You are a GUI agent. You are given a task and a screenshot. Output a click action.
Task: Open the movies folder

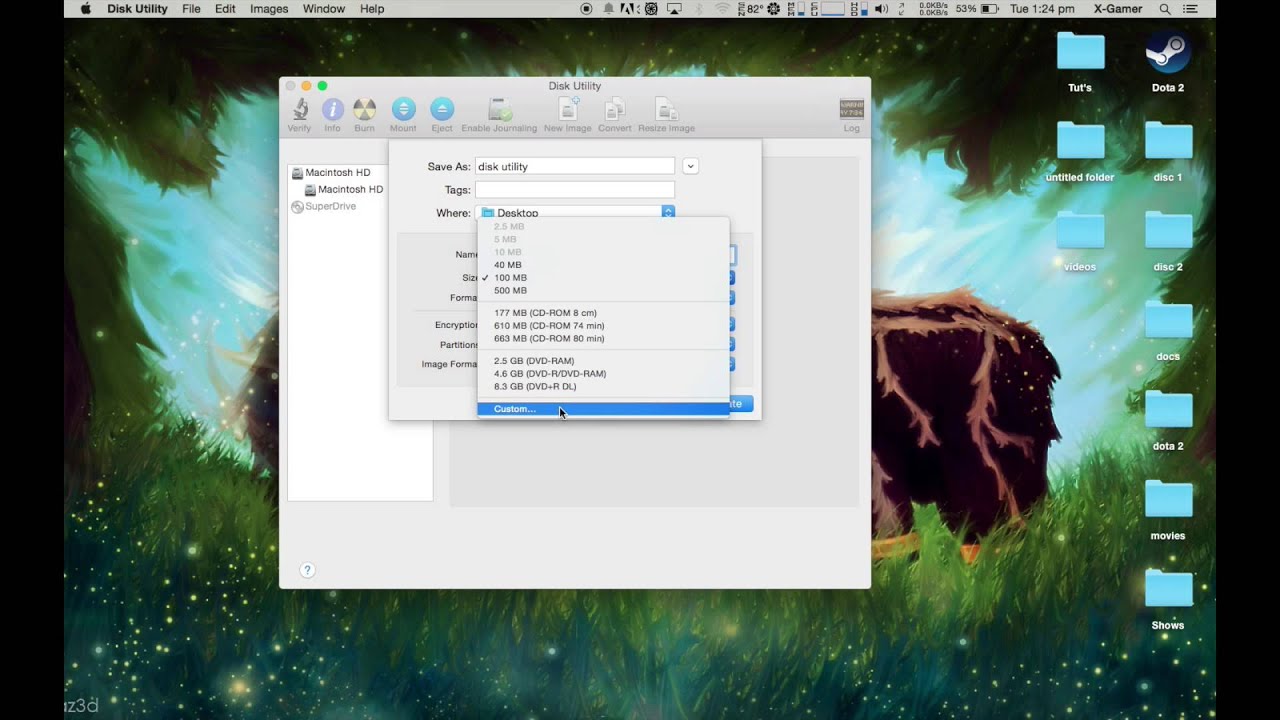pyautogui.click(x=1168, y=509)
